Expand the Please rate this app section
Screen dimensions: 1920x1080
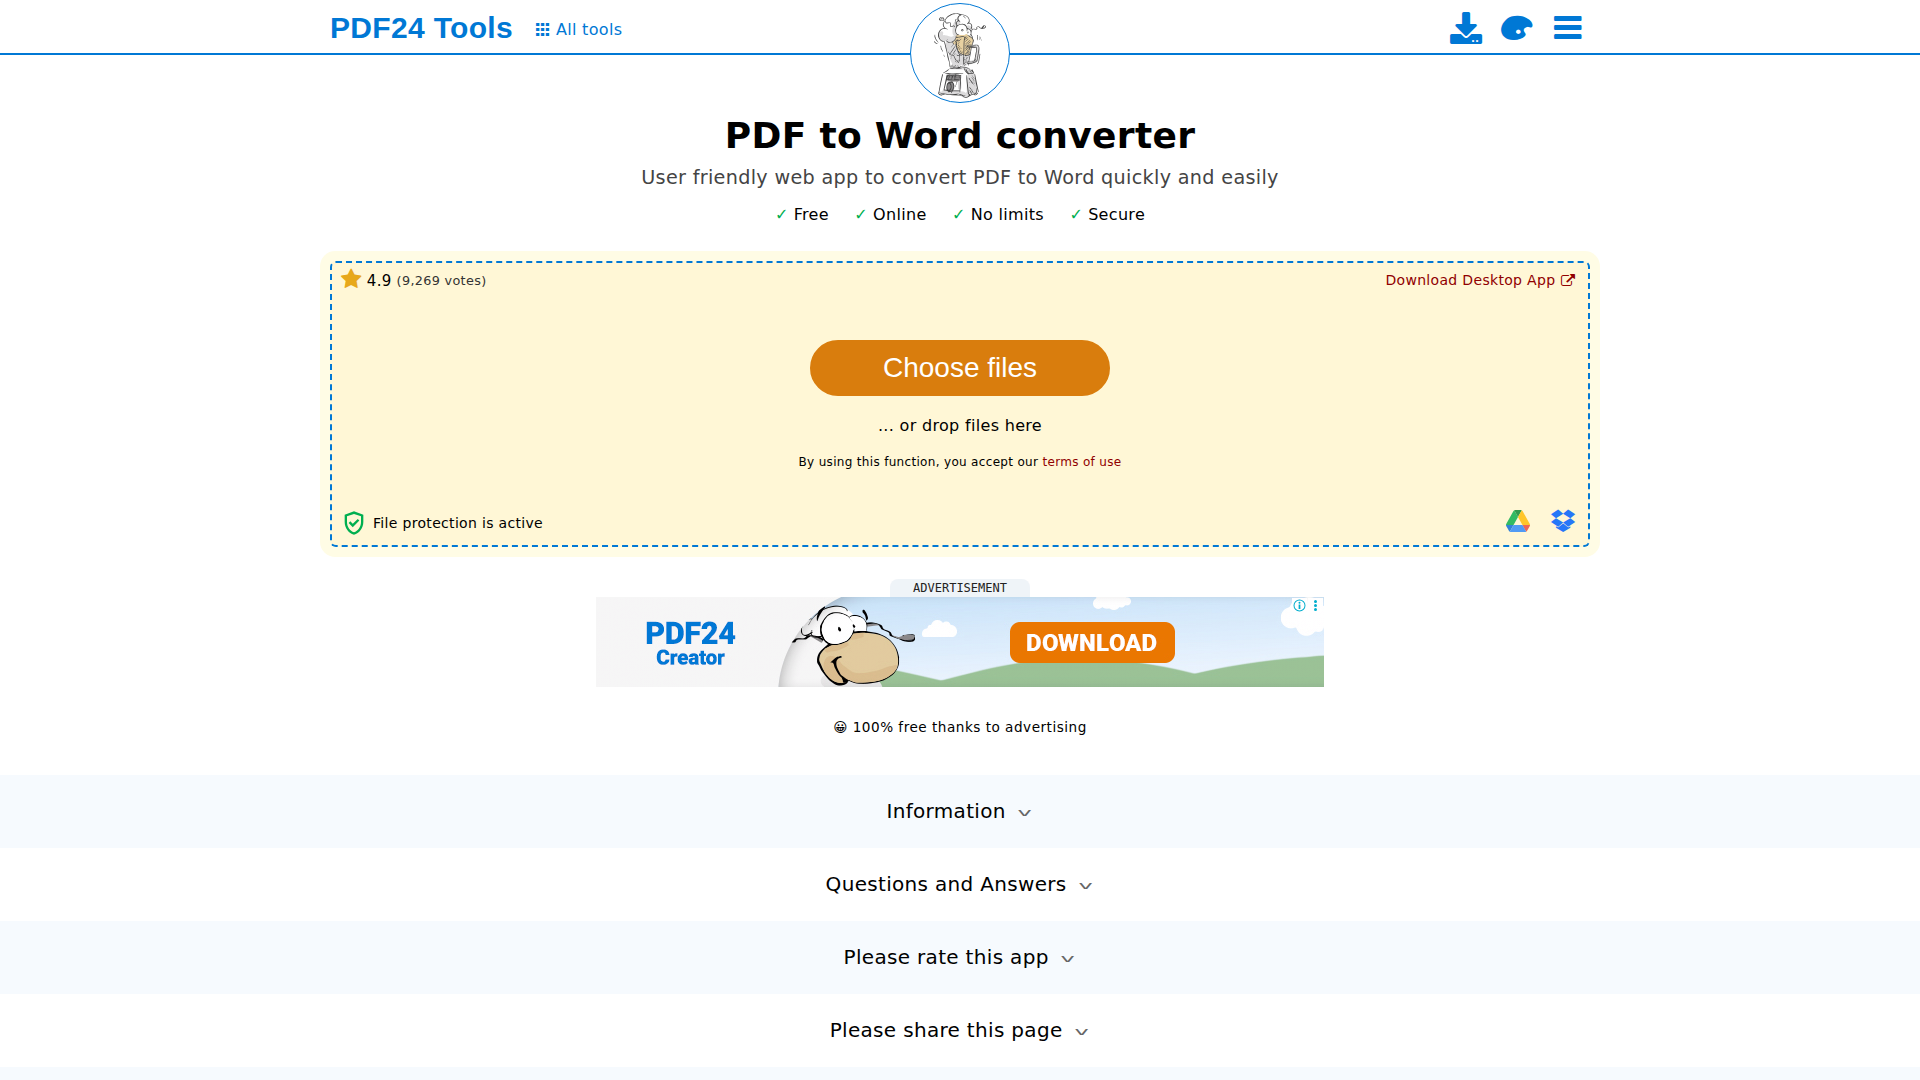click(x=958, y=957)
